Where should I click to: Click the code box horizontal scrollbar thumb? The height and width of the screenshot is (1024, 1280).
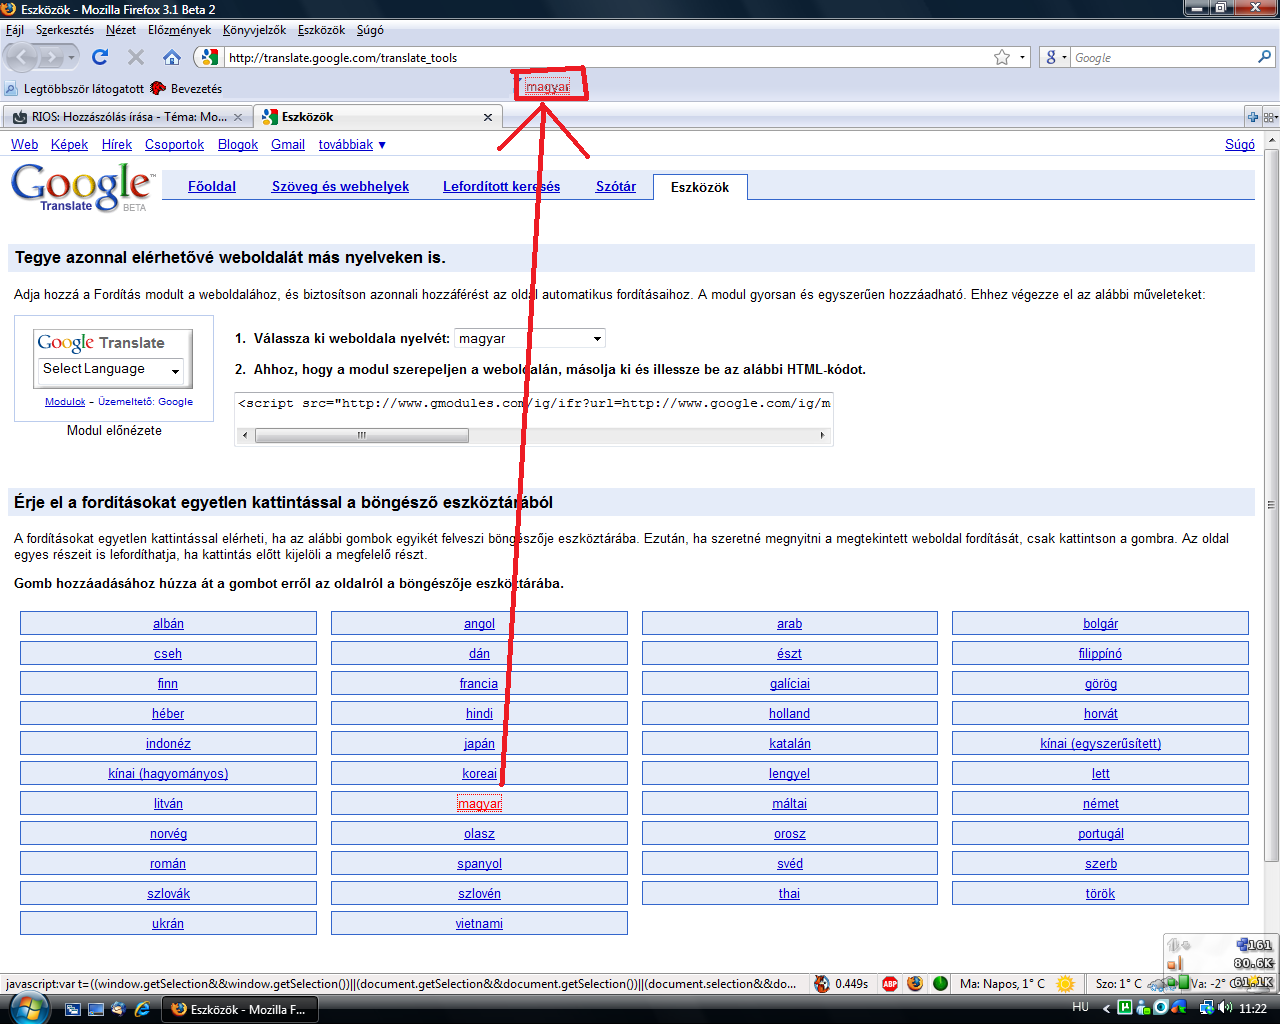362,436
